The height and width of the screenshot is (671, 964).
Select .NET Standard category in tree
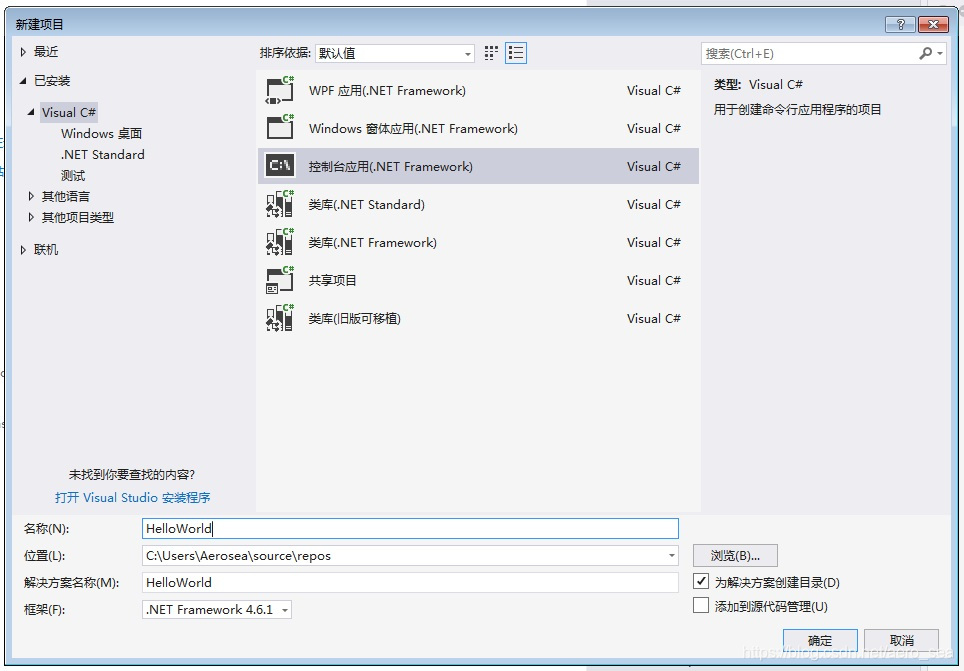point(103,154)
